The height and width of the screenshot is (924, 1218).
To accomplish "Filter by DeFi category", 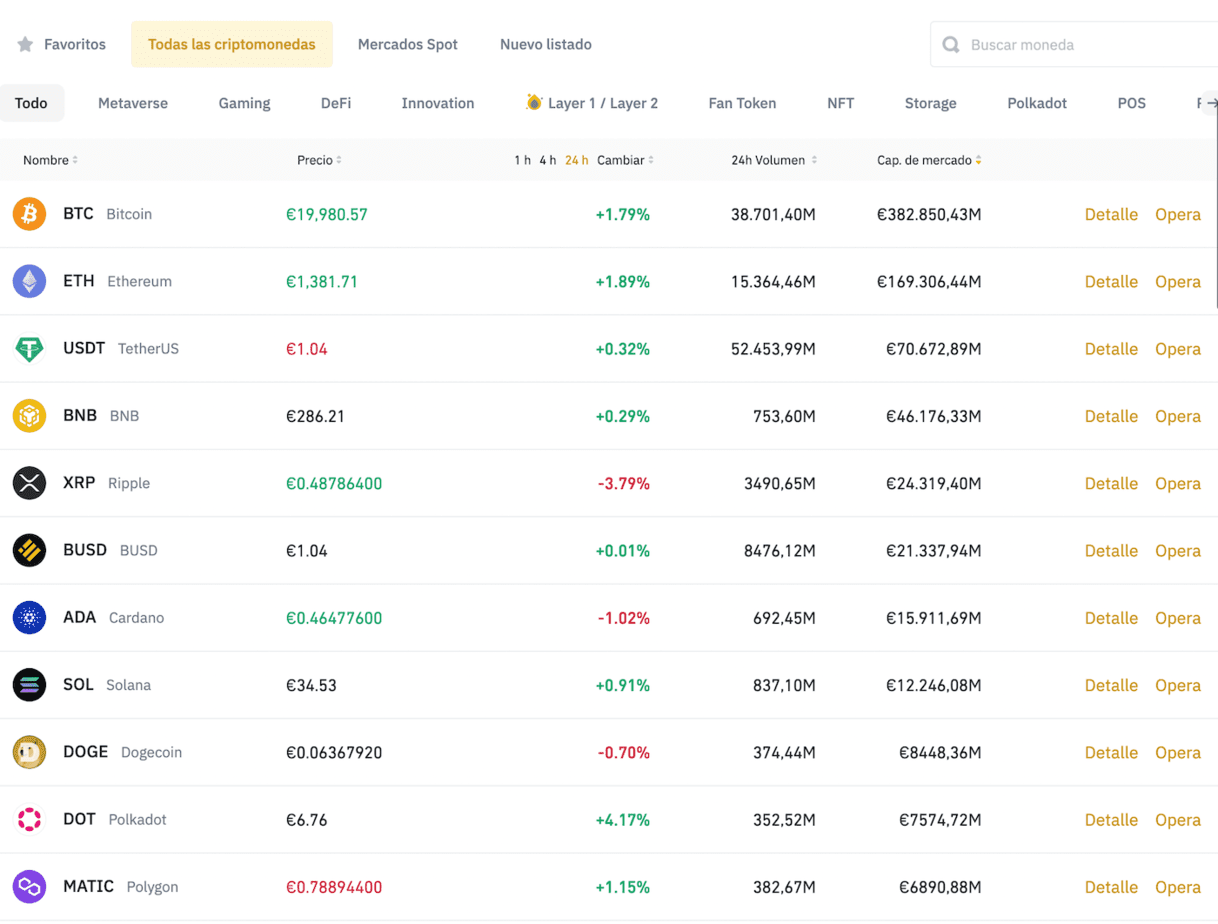I will click(x=336, y=103).
